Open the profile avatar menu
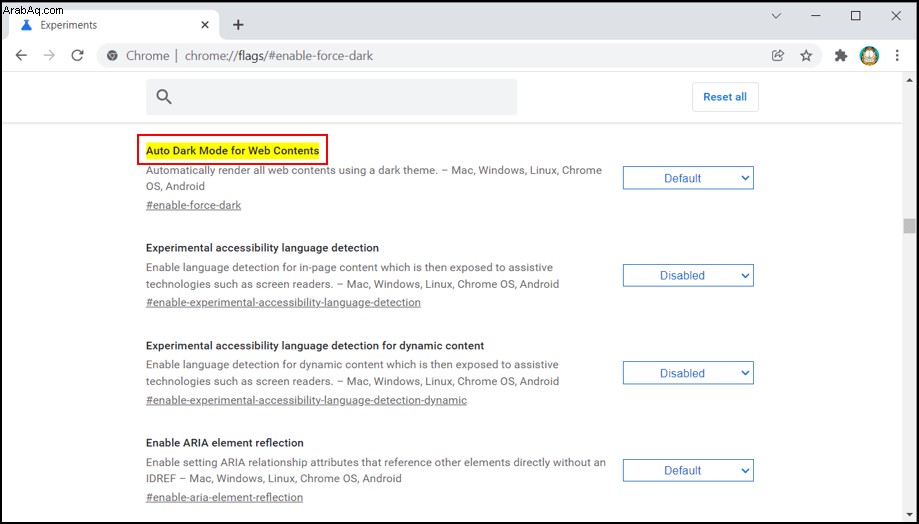The image size is (919, 524). (869, 56)
